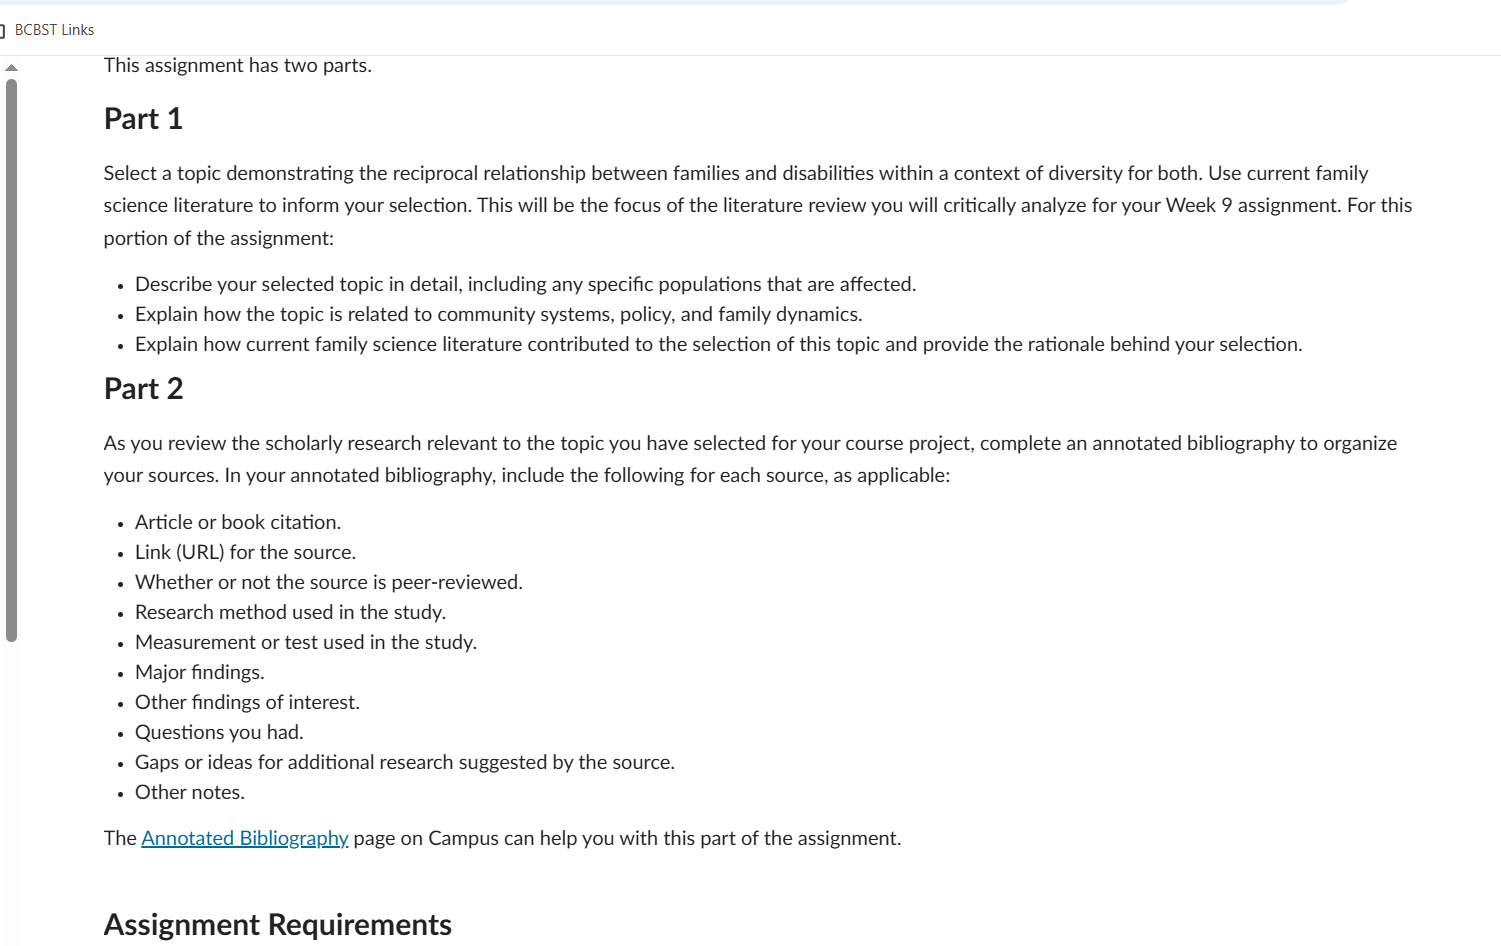This screenshot has width=1501, height=946.
Task: Click the folder icon beside BCBST Links
Action: pyautogui.click(x=3, y=31)
